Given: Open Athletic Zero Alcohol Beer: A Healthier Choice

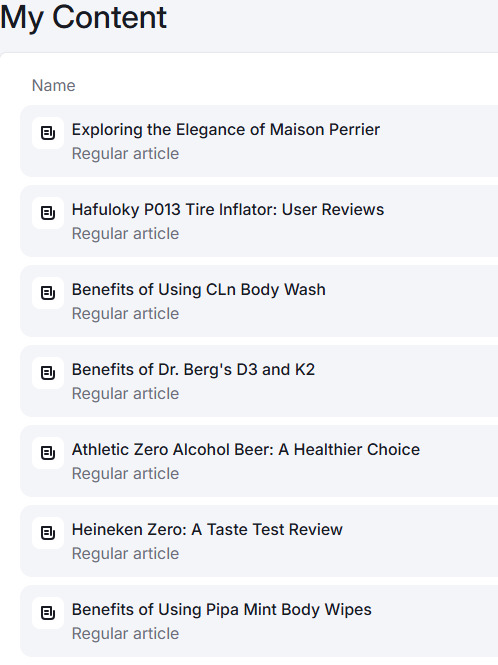Looking at the screenshot, I should tap(246, 450).
